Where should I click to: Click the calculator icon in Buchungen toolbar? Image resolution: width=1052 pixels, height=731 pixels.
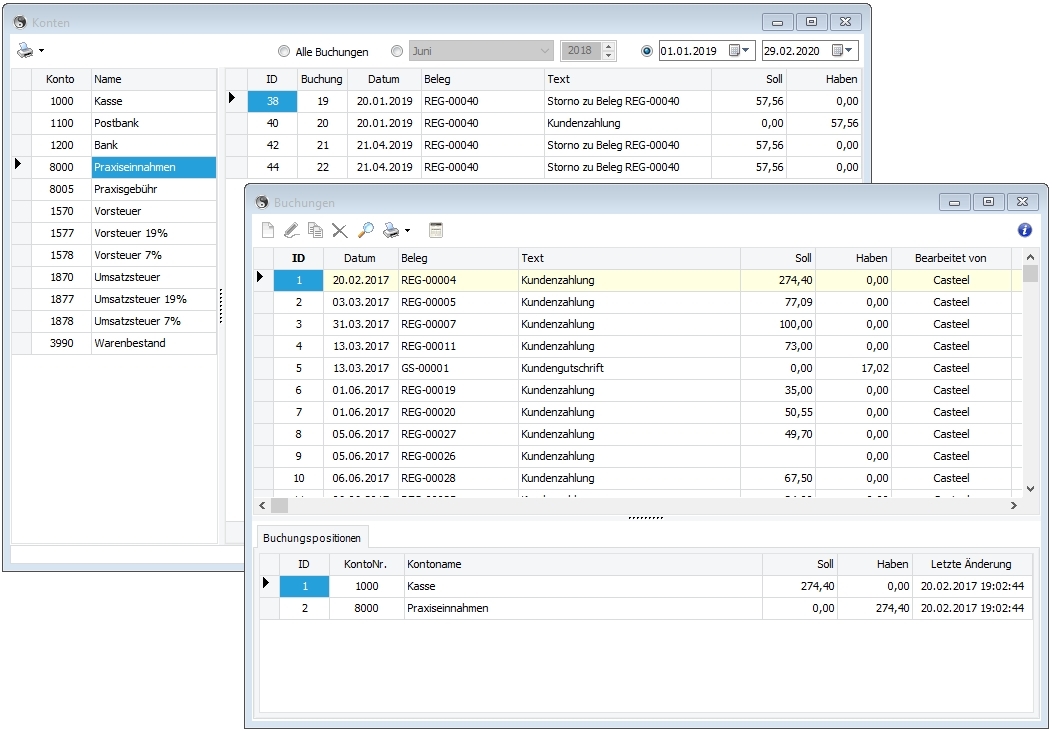(435, 230)
